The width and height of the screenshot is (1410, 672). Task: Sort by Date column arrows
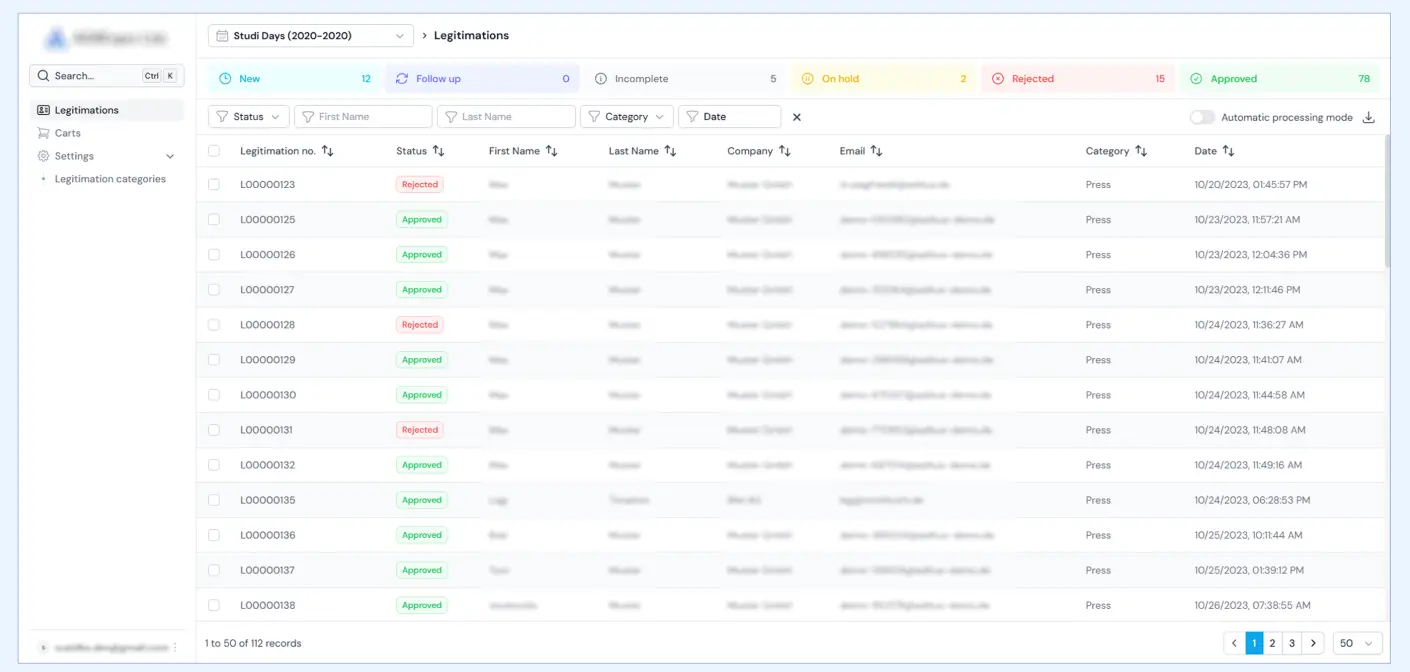[1228, 151]
